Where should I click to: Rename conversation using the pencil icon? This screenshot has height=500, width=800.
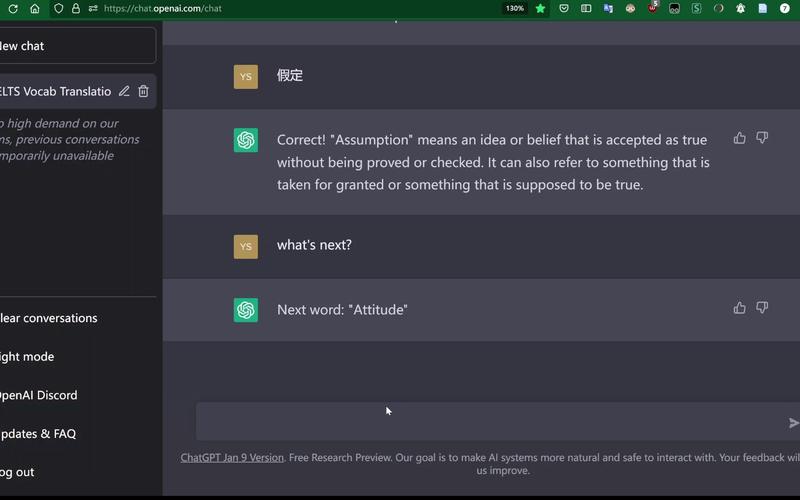[x=124, y=91]
